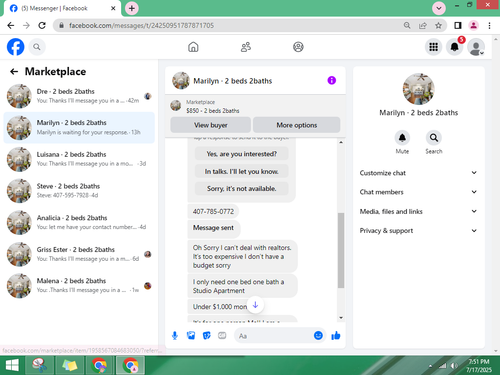This screenshot has height=375, width=500.
Task: Open Dre - 2 beds 2baths conversation
Action: (79, 96)
